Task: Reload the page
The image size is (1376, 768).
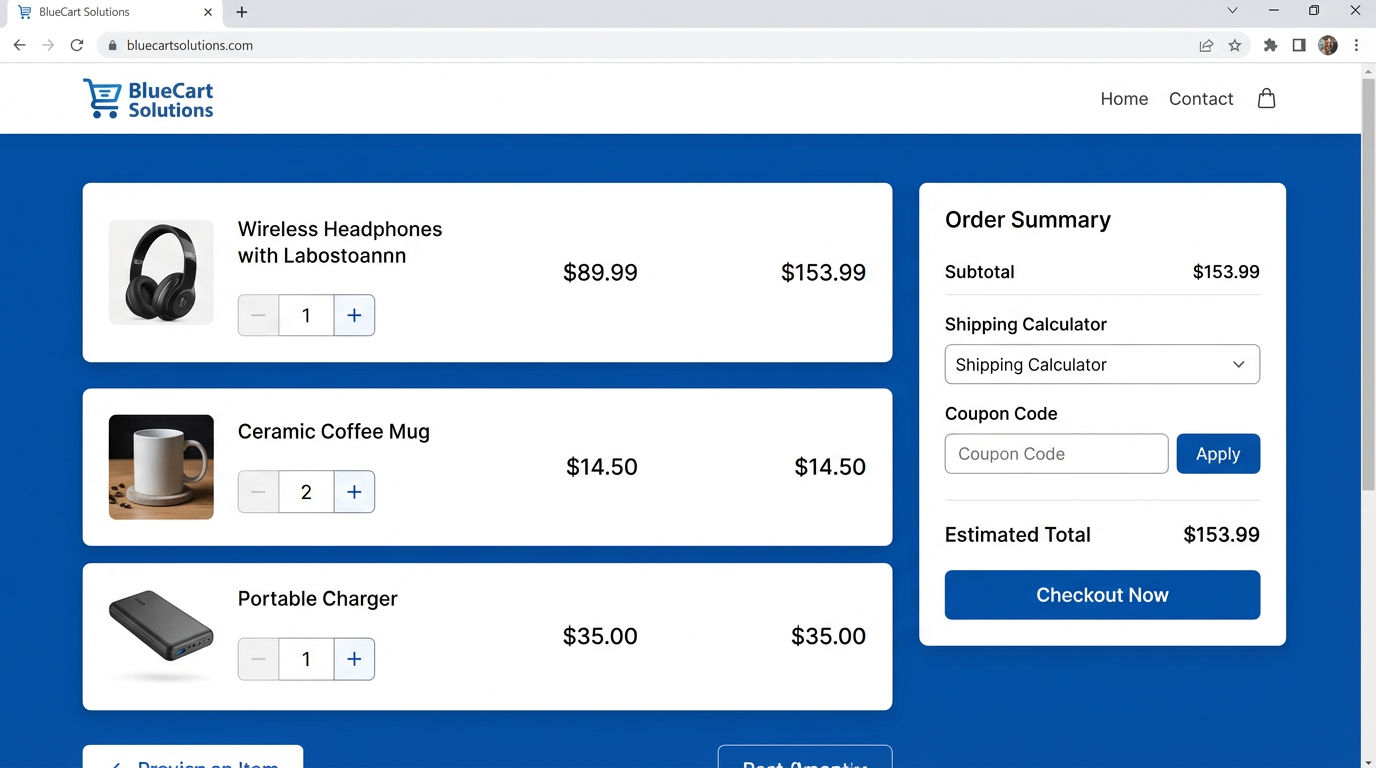Action: tap(77, 45)
